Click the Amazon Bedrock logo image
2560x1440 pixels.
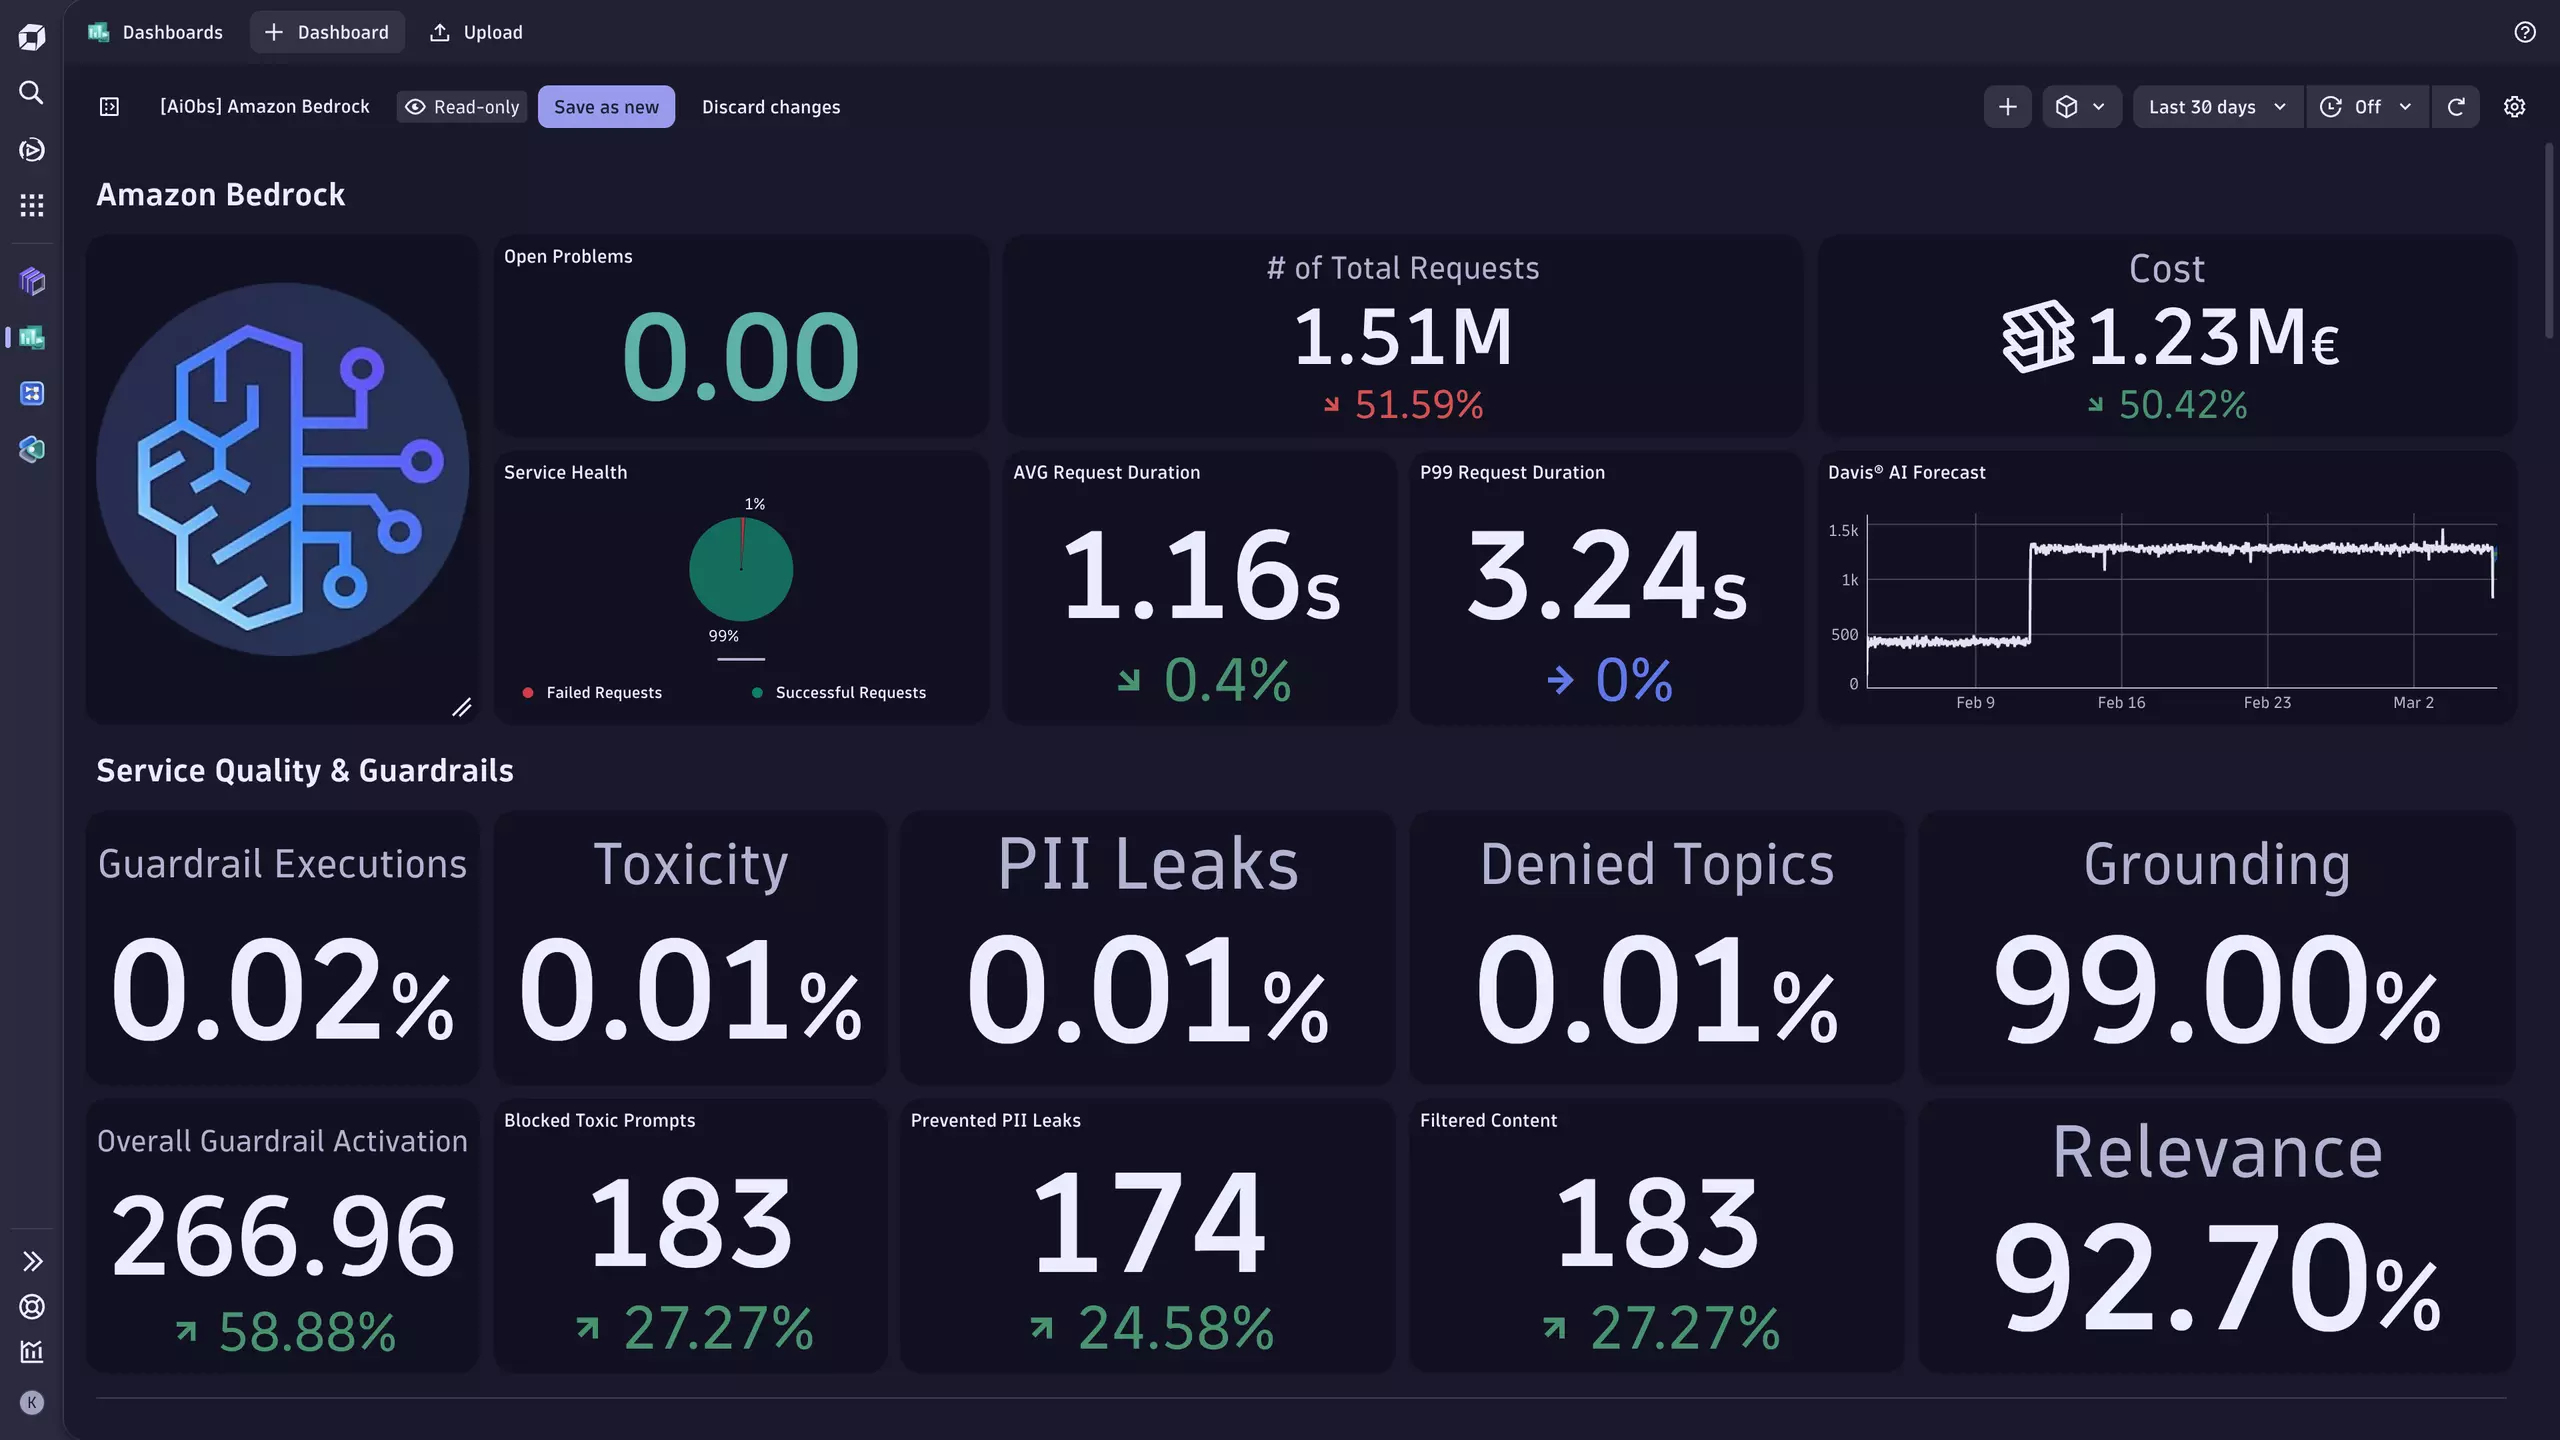click(283, 469)
